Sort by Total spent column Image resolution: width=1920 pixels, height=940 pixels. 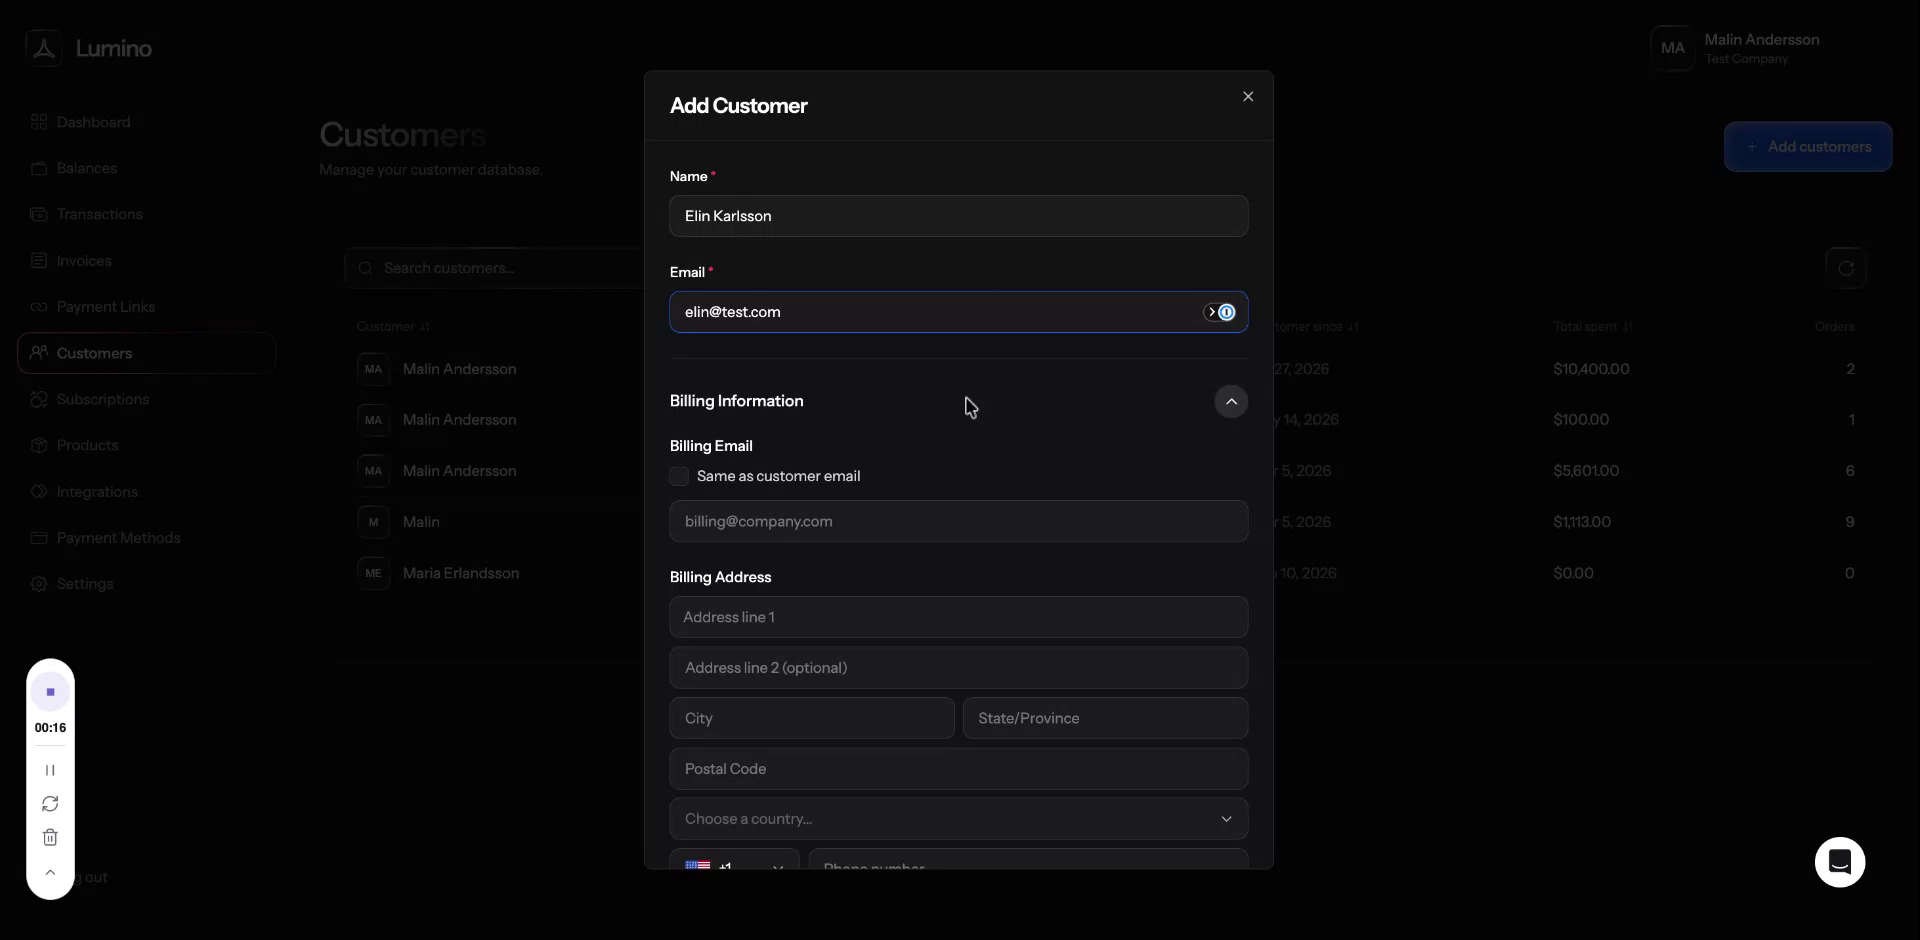click(x=1592, y=327)
